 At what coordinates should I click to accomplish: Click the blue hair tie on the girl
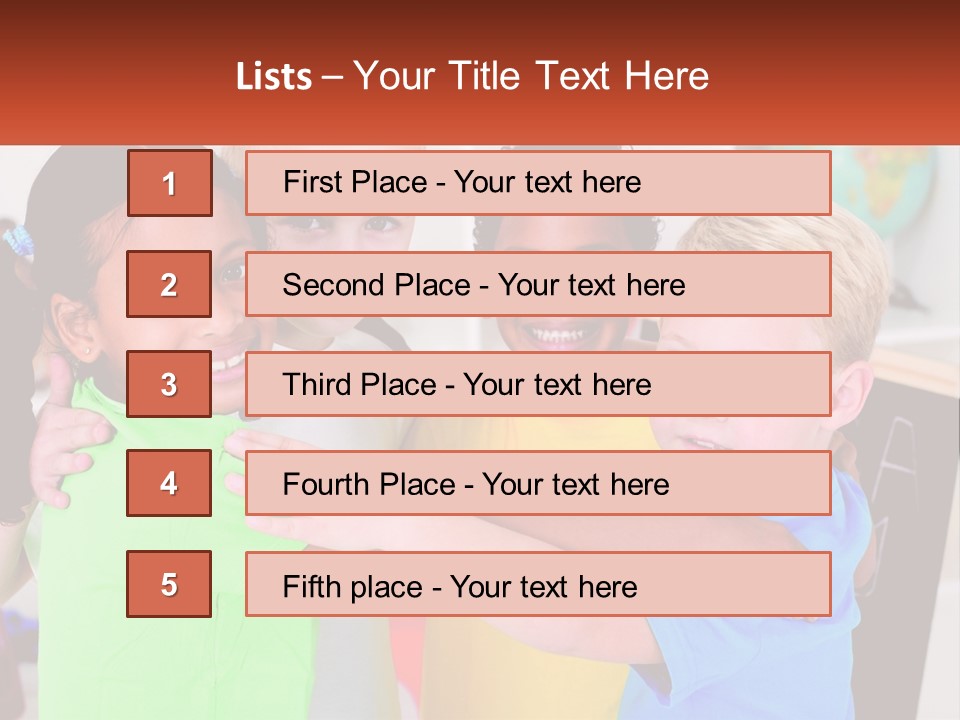click(18, 242)
